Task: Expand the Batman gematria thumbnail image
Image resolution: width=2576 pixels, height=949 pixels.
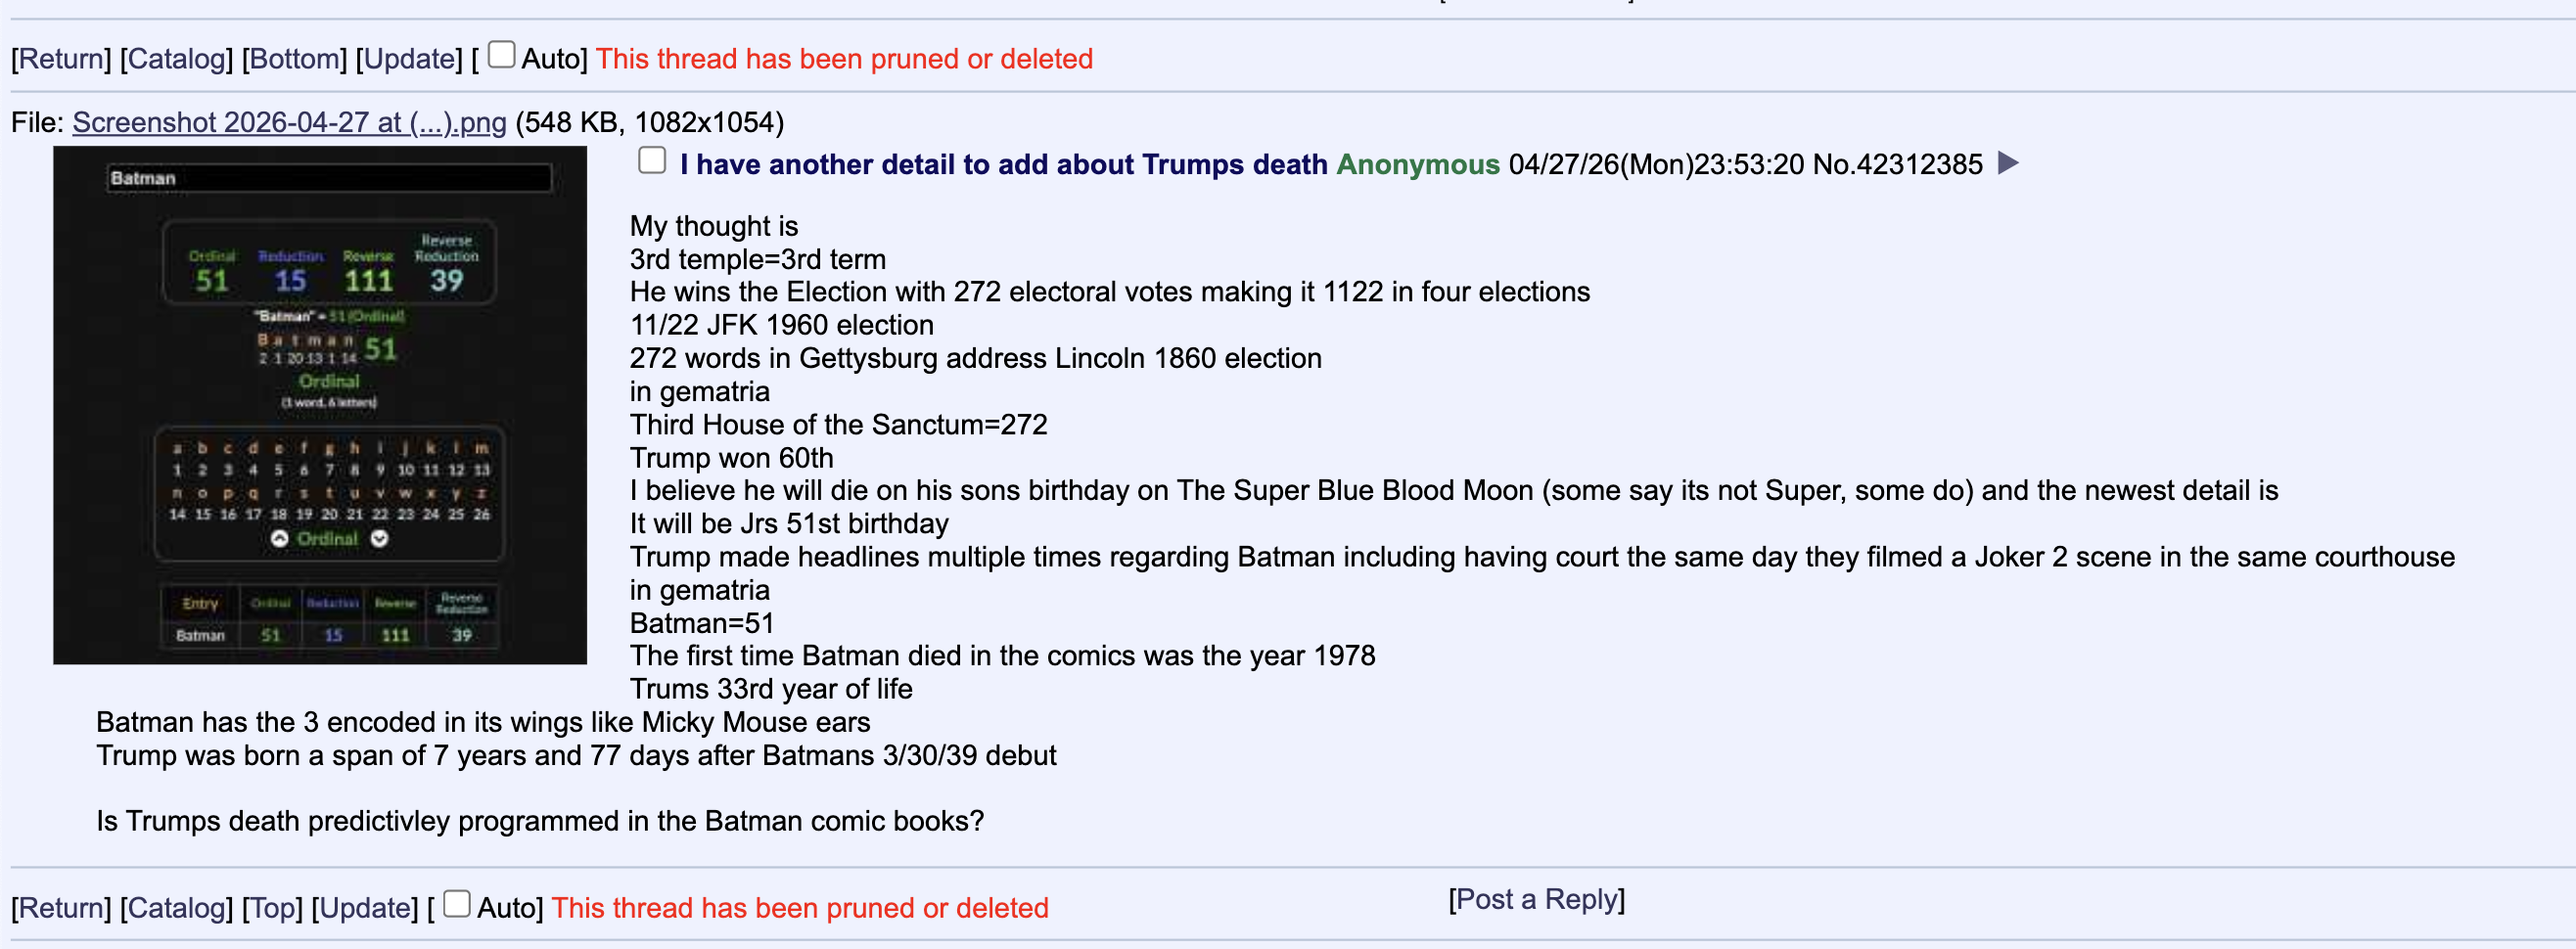Action: click(x=320, y=405)
